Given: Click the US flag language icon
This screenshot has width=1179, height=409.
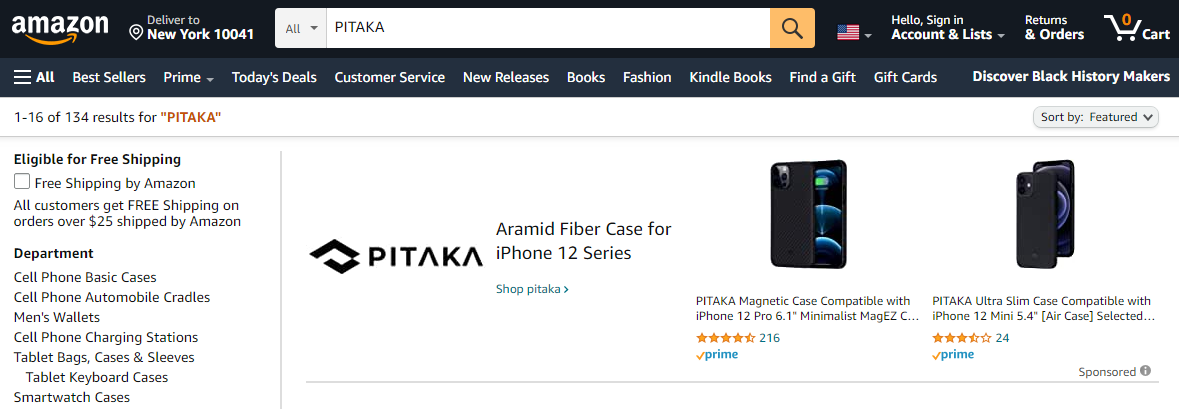Looking at the screenshot, I should (x=848, y=33).
